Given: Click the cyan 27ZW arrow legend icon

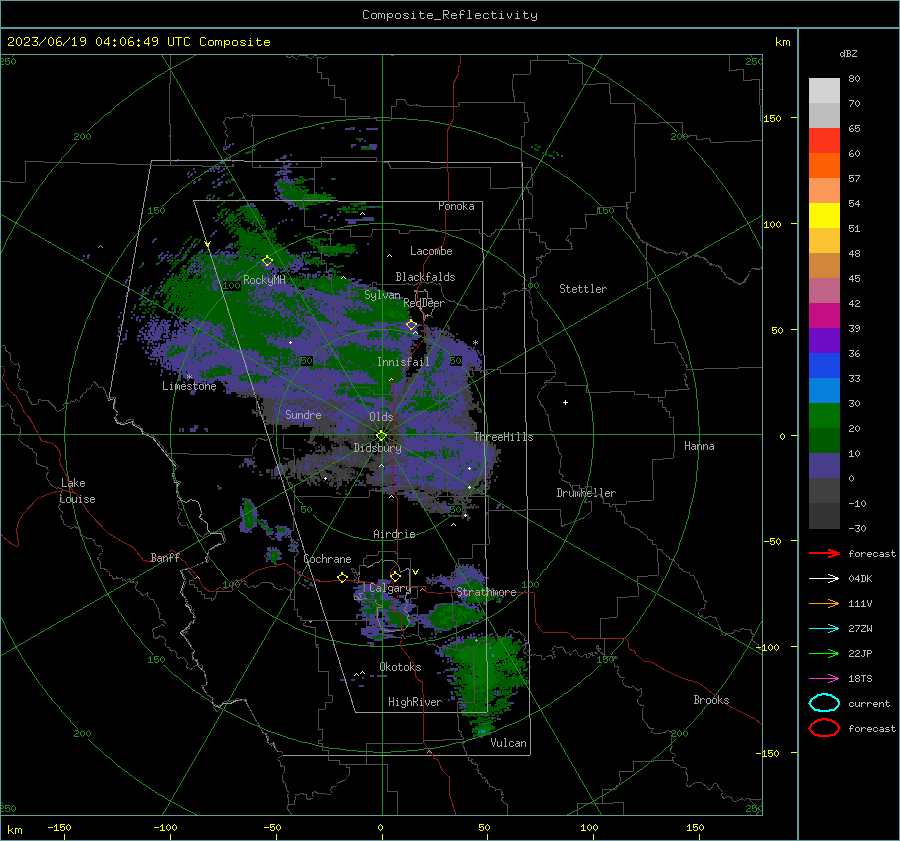Looking at the screenshot, I should pyautogui.click(x=824, y=629).
